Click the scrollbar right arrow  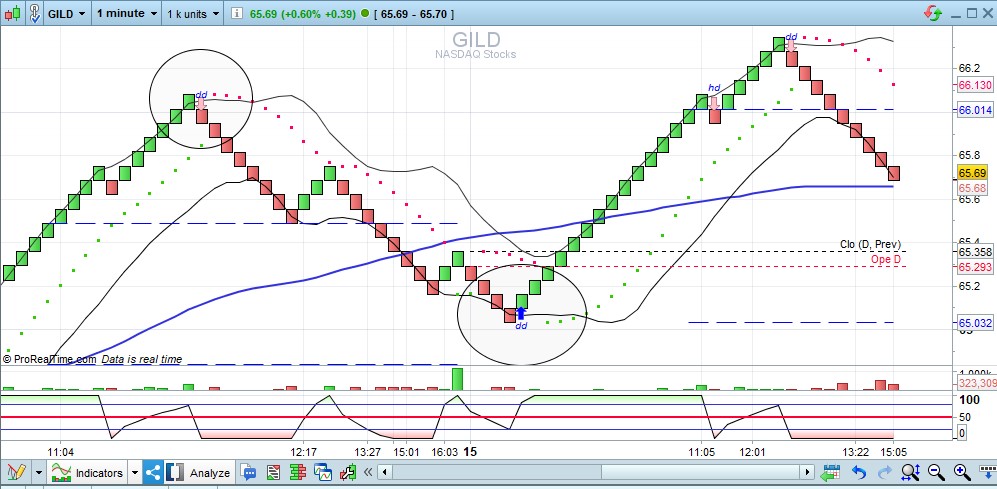(808, 472)
